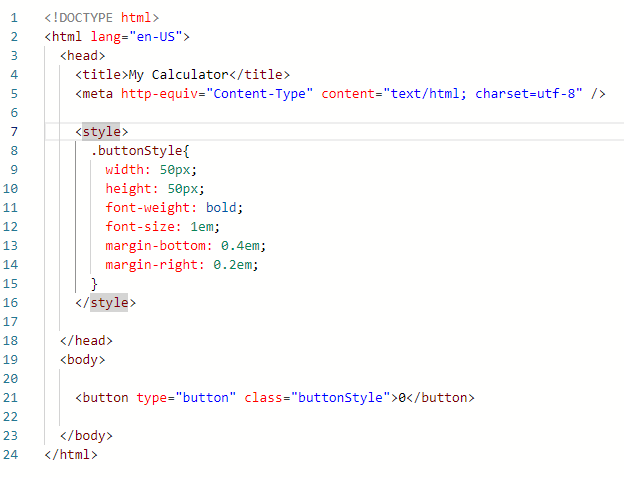Click the highlighted closing style tag name
The height and width of the screenshot is (478, 624).
pyautogui.click(x=110, y=302)
